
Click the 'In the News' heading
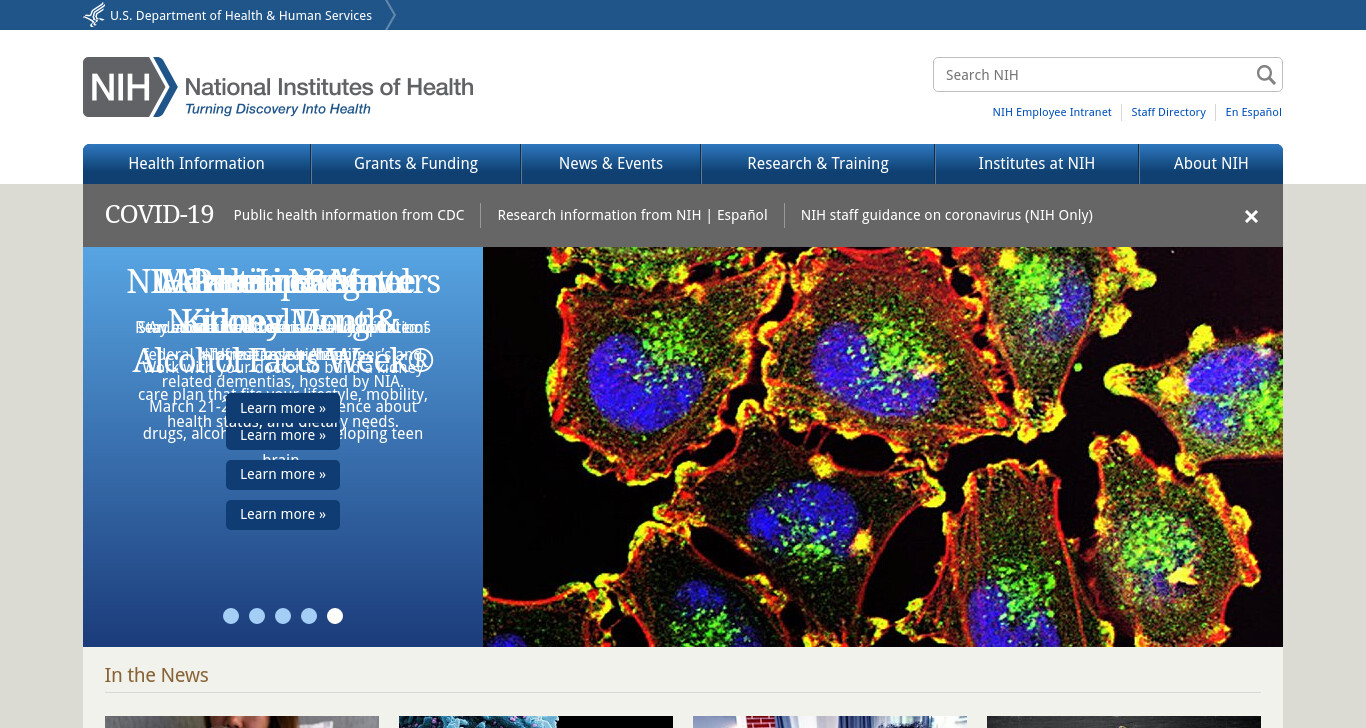click(157, 675)
